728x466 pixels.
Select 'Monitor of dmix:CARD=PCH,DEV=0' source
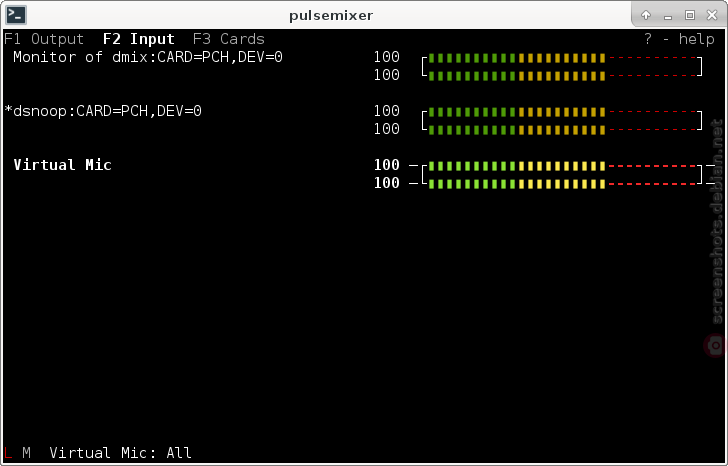148,57
